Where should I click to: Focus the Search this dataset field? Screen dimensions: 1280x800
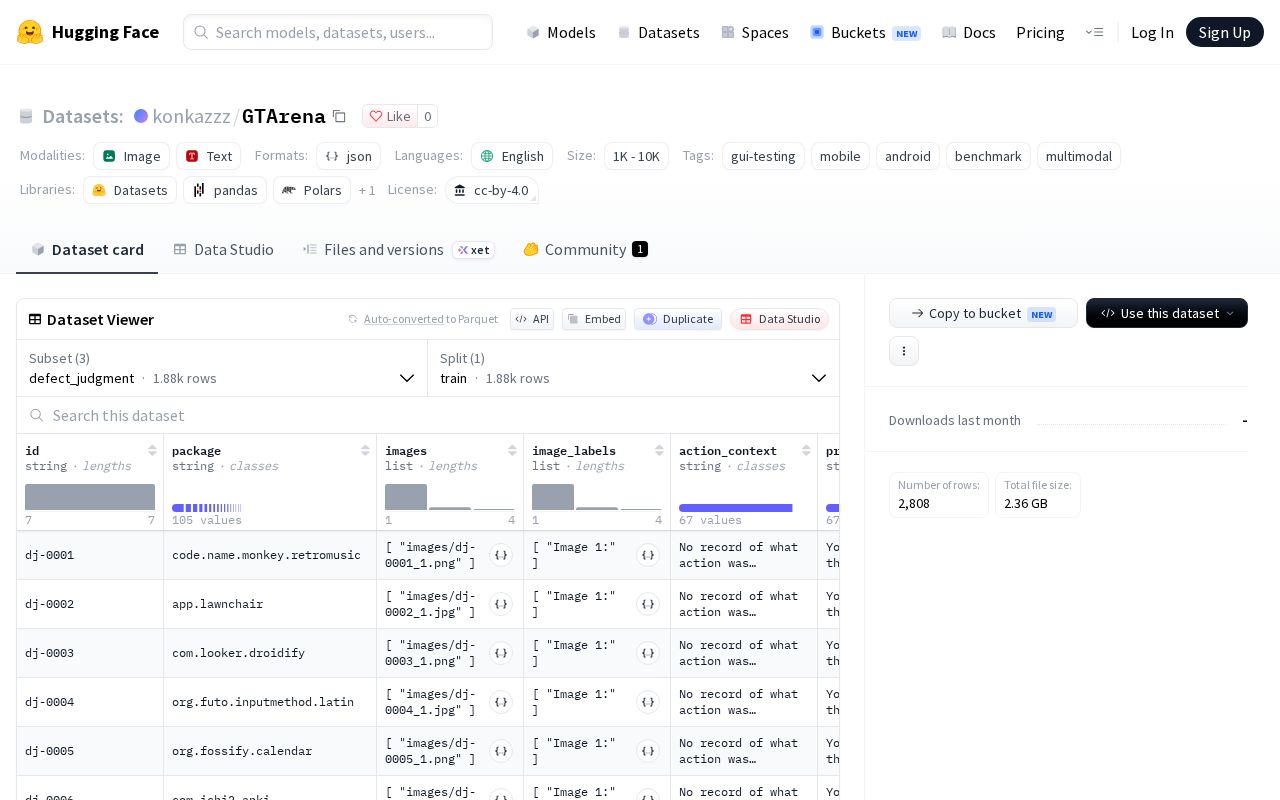428,415
